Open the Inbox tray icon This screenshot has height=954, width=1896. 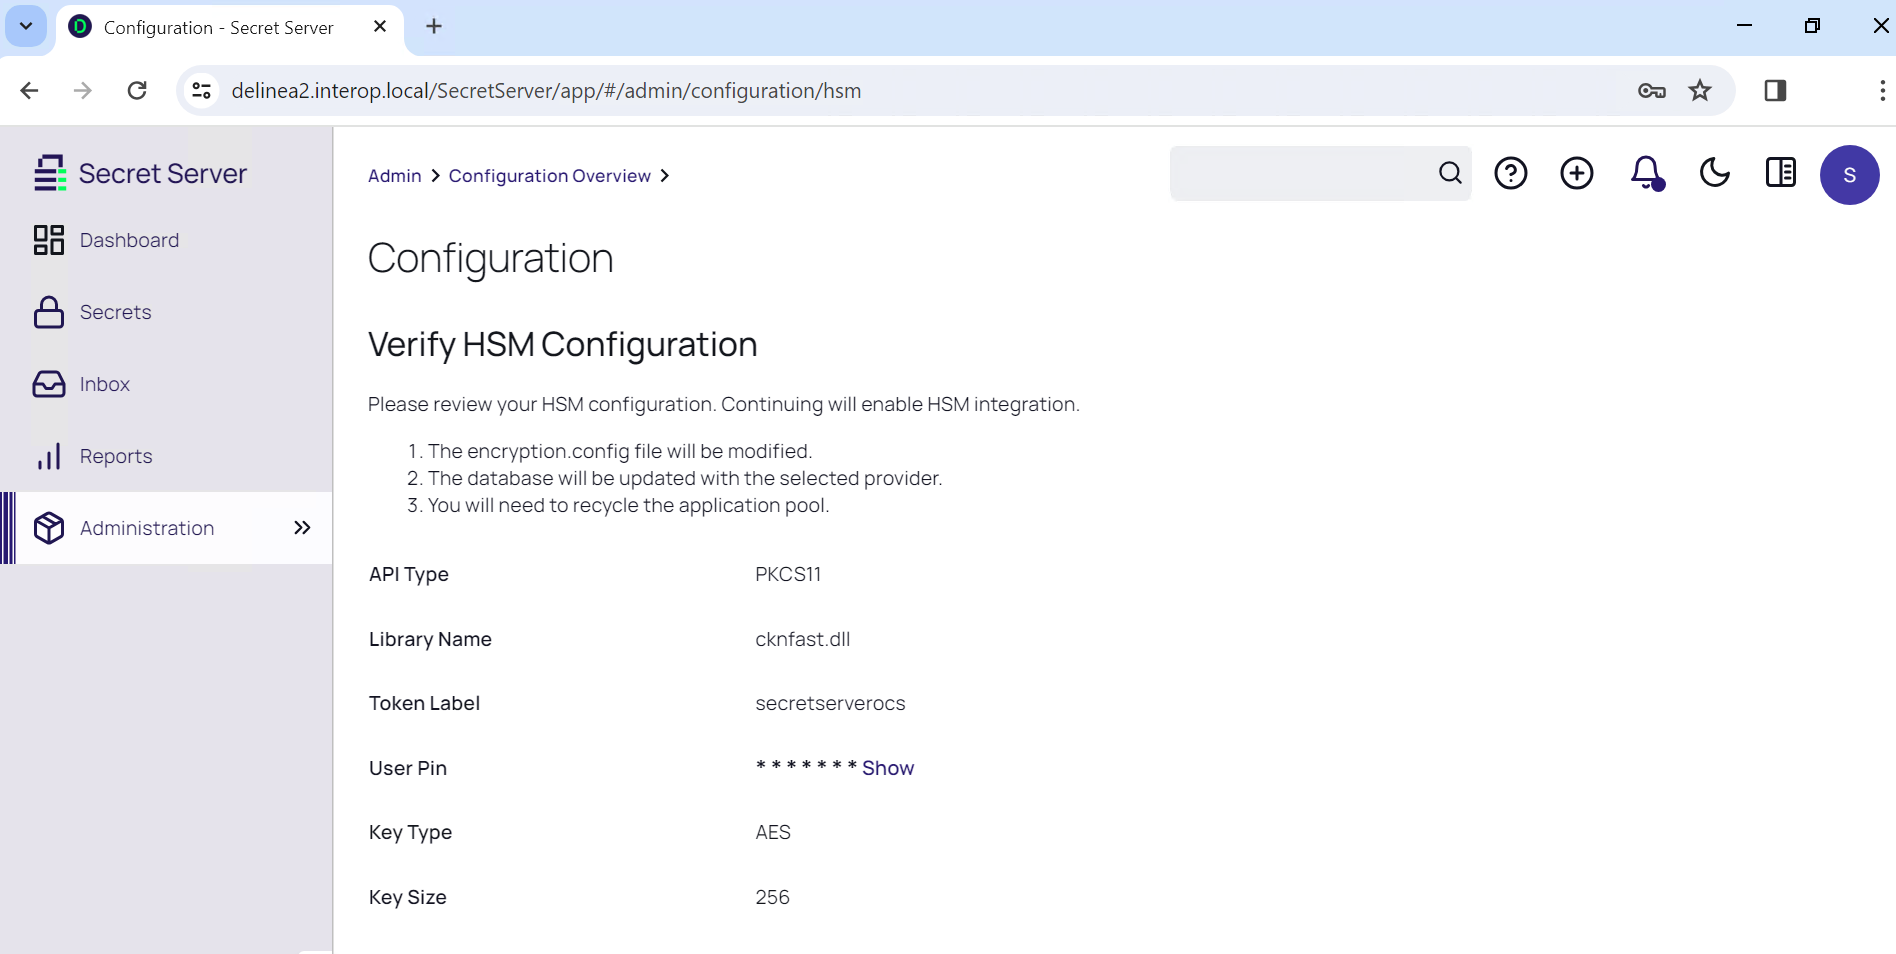click(x=49, y=384)
